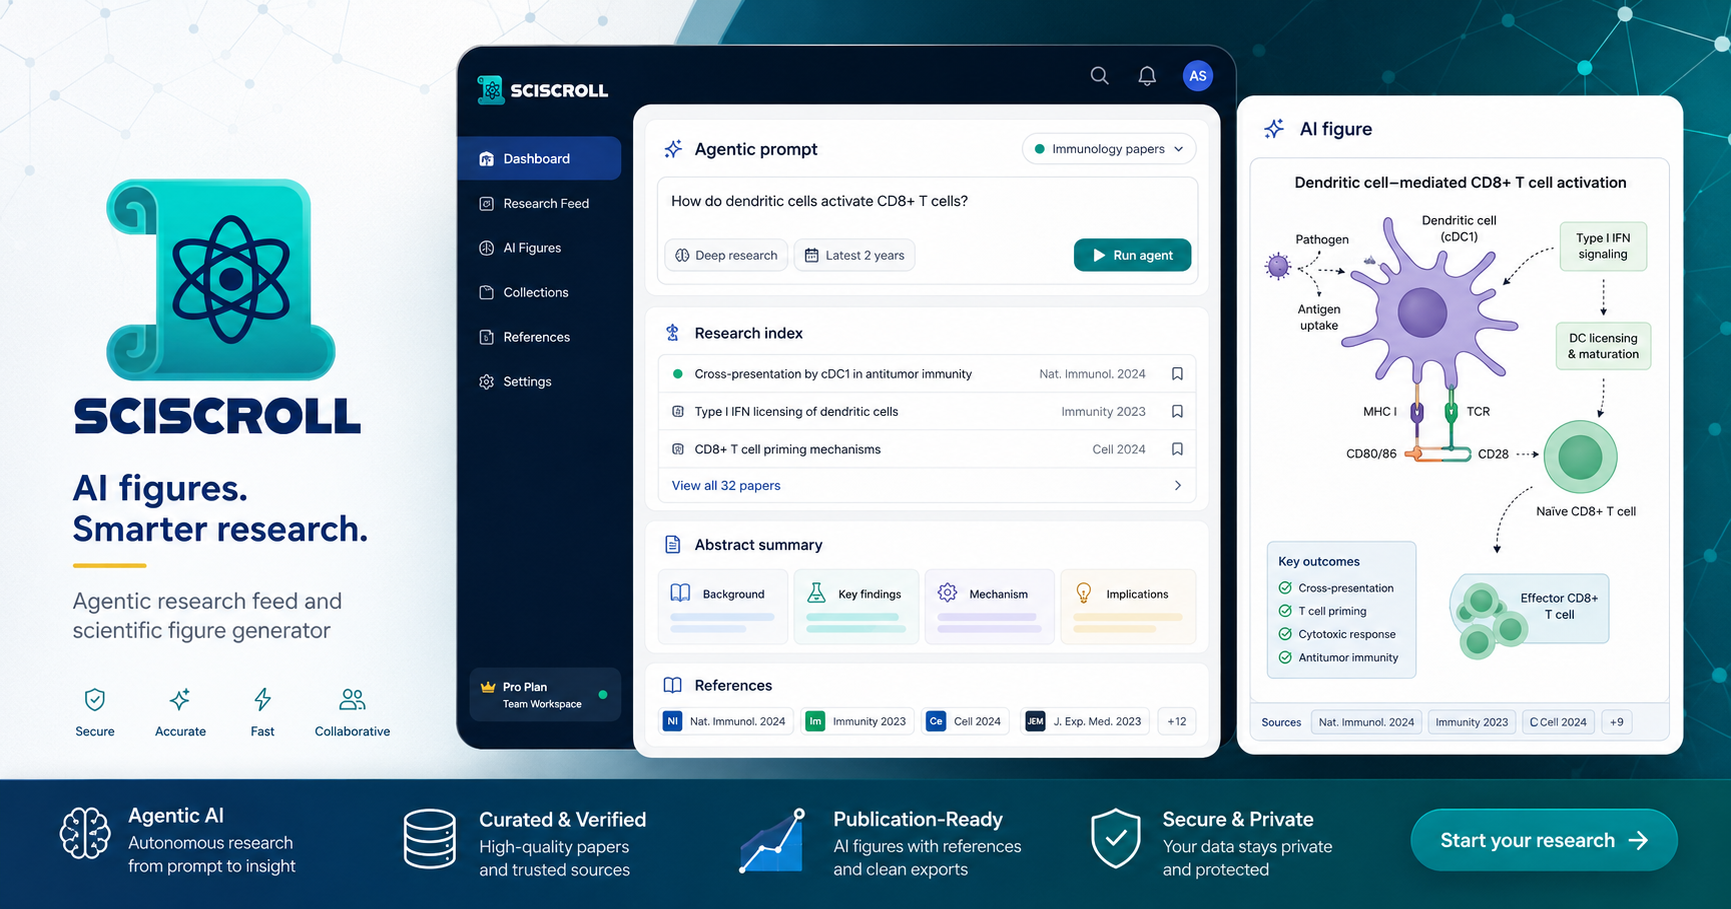The image size is (1731, 909).
Task: Click the Research index icon
Action: pos(673,333)
